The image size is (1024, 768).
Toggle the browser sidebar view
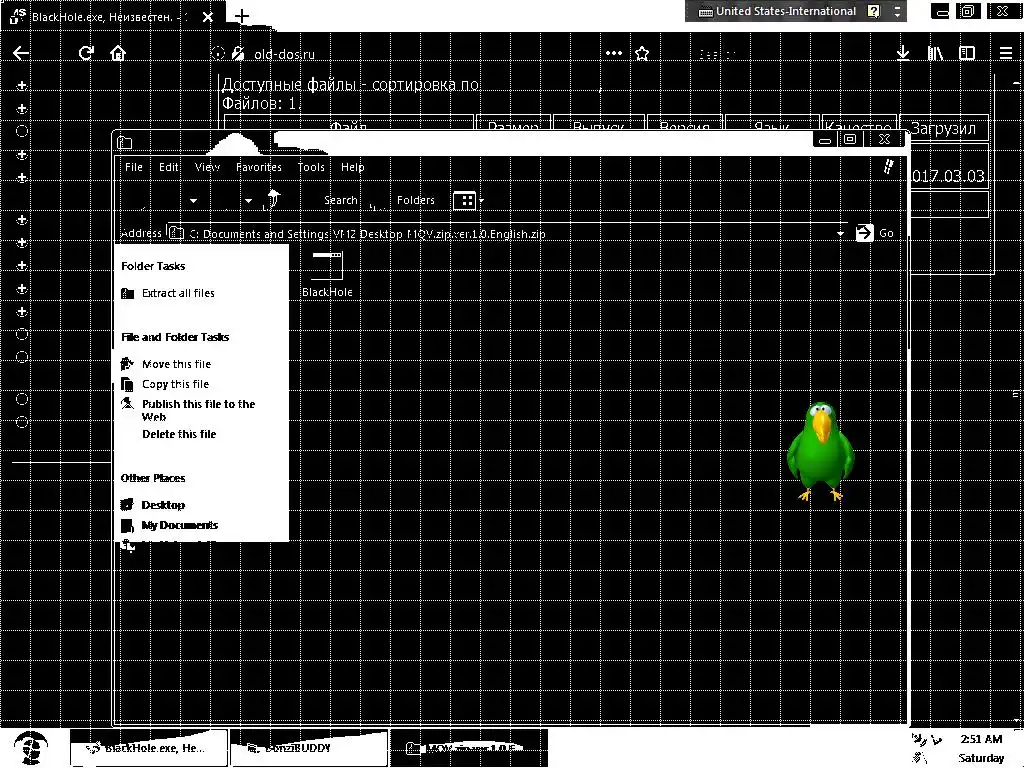tap(967, 53)
